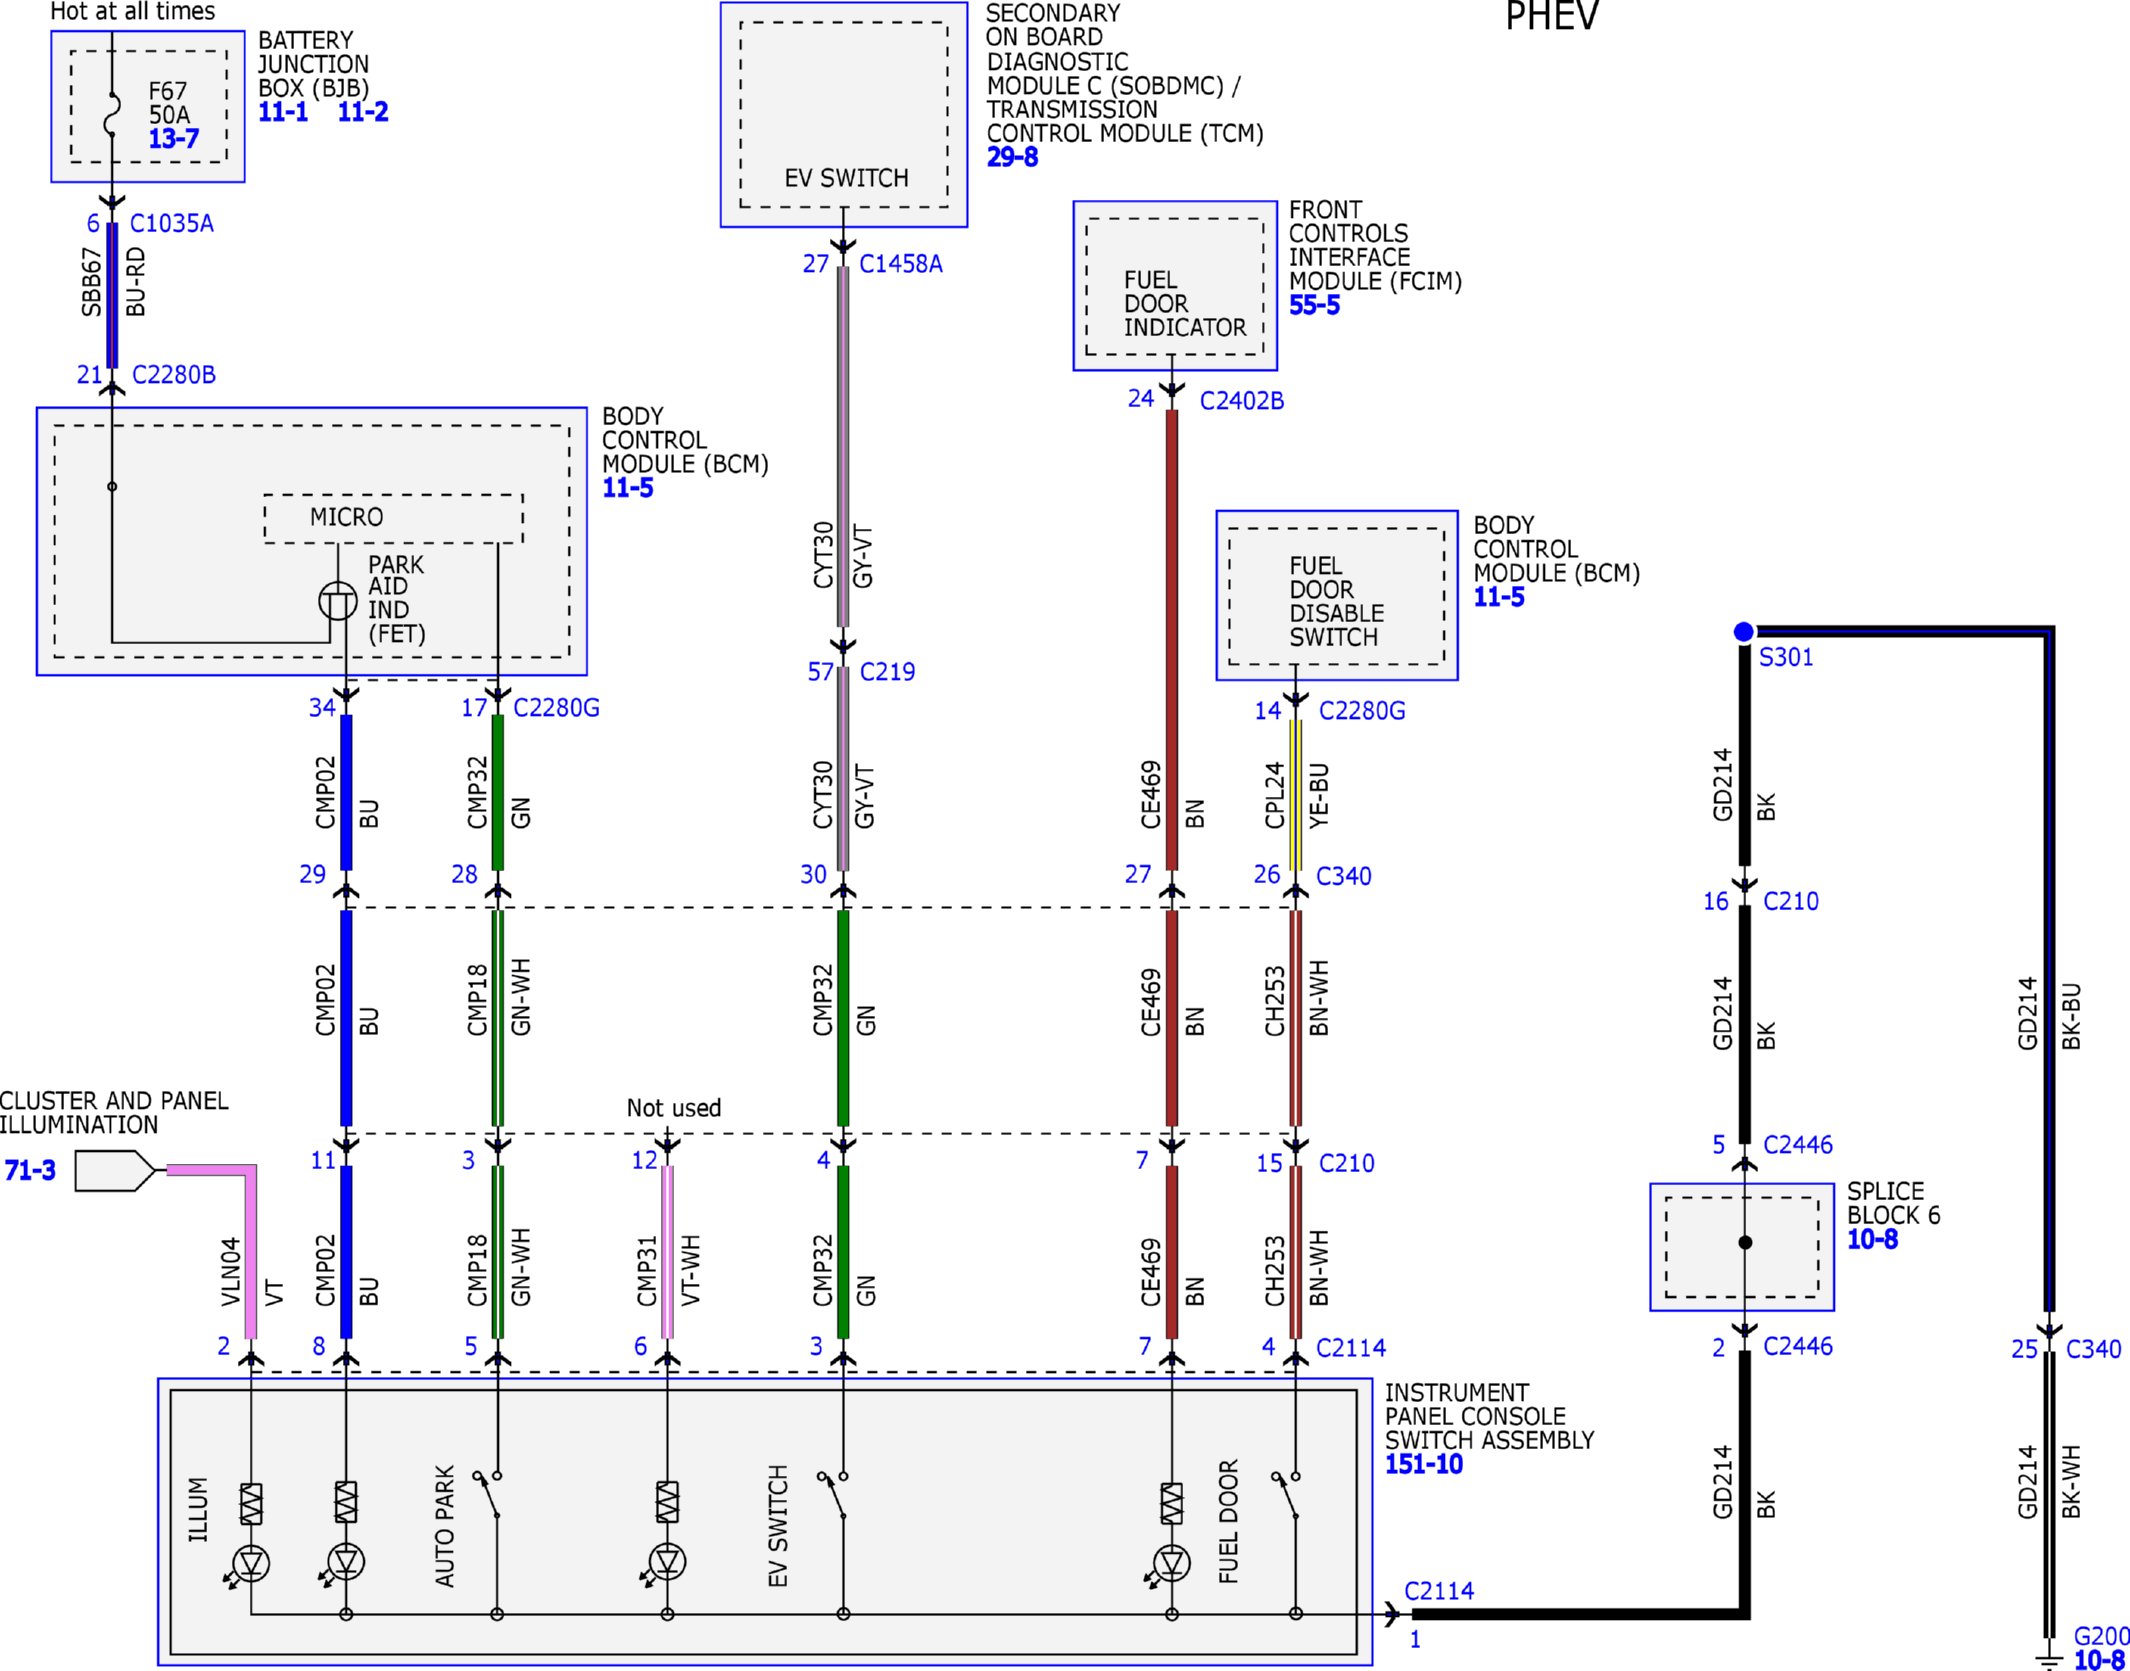Image resolution: width=2130 pixels, height=1671 pixels.
Task: Click the INSTRUMENT PANEL CONSOLE SWITCH ASSEMBLY label
Action: coord(1489,1416)
